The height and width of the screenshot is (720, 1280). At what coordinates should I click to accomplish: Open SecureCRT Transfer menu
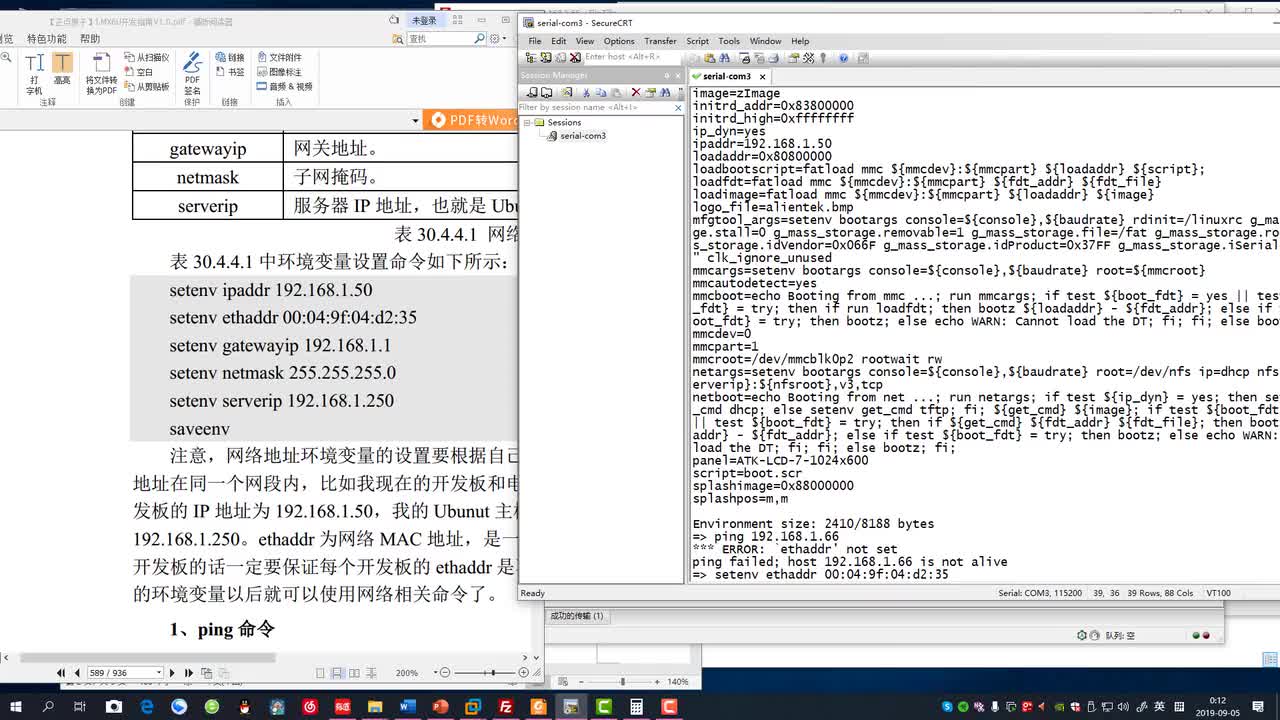[660, 41]
